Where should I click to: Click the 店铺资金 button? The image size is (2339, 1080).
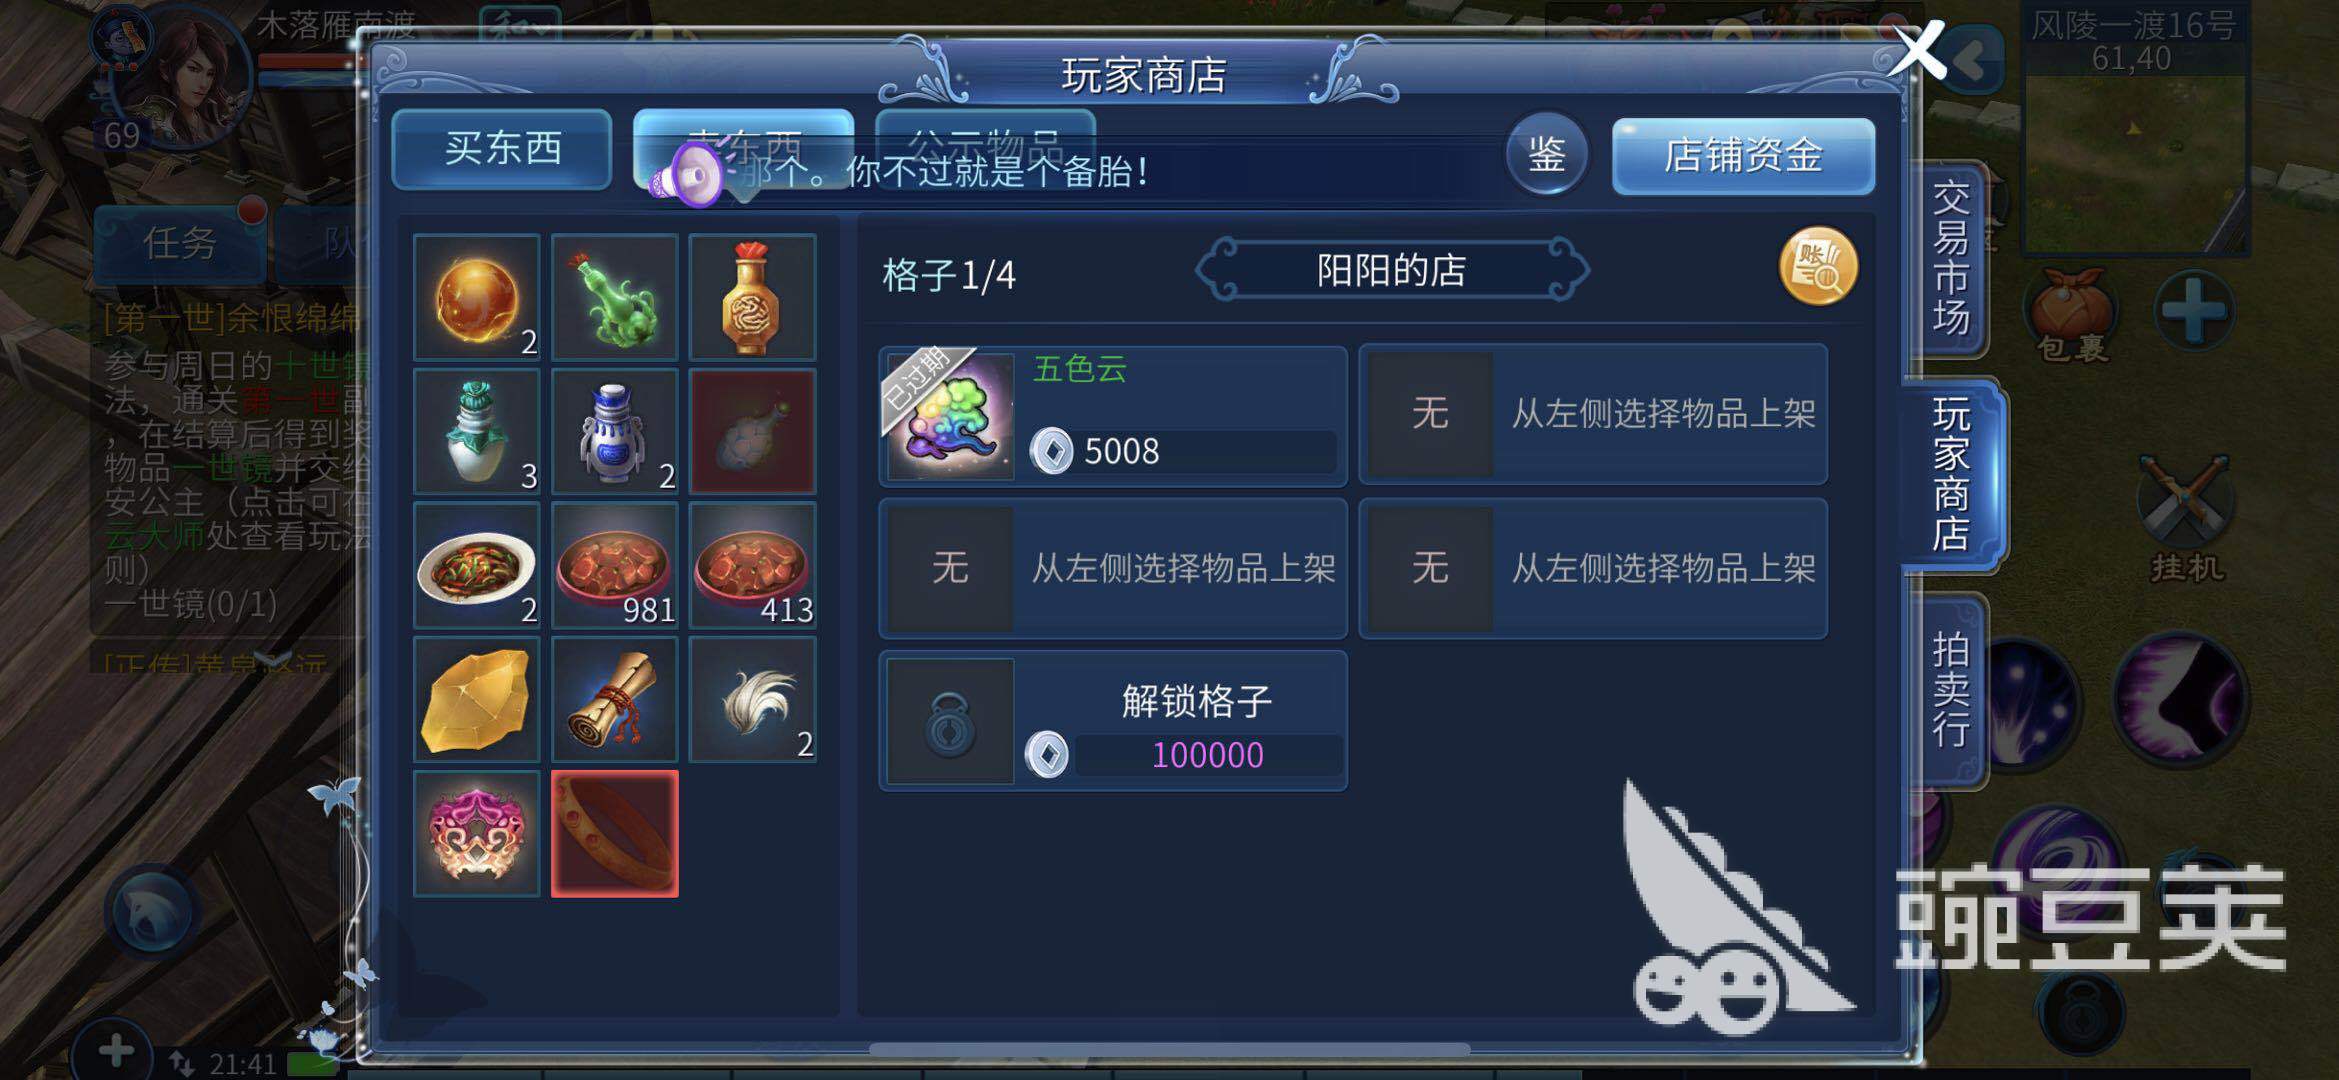(x=1743, y=155)
